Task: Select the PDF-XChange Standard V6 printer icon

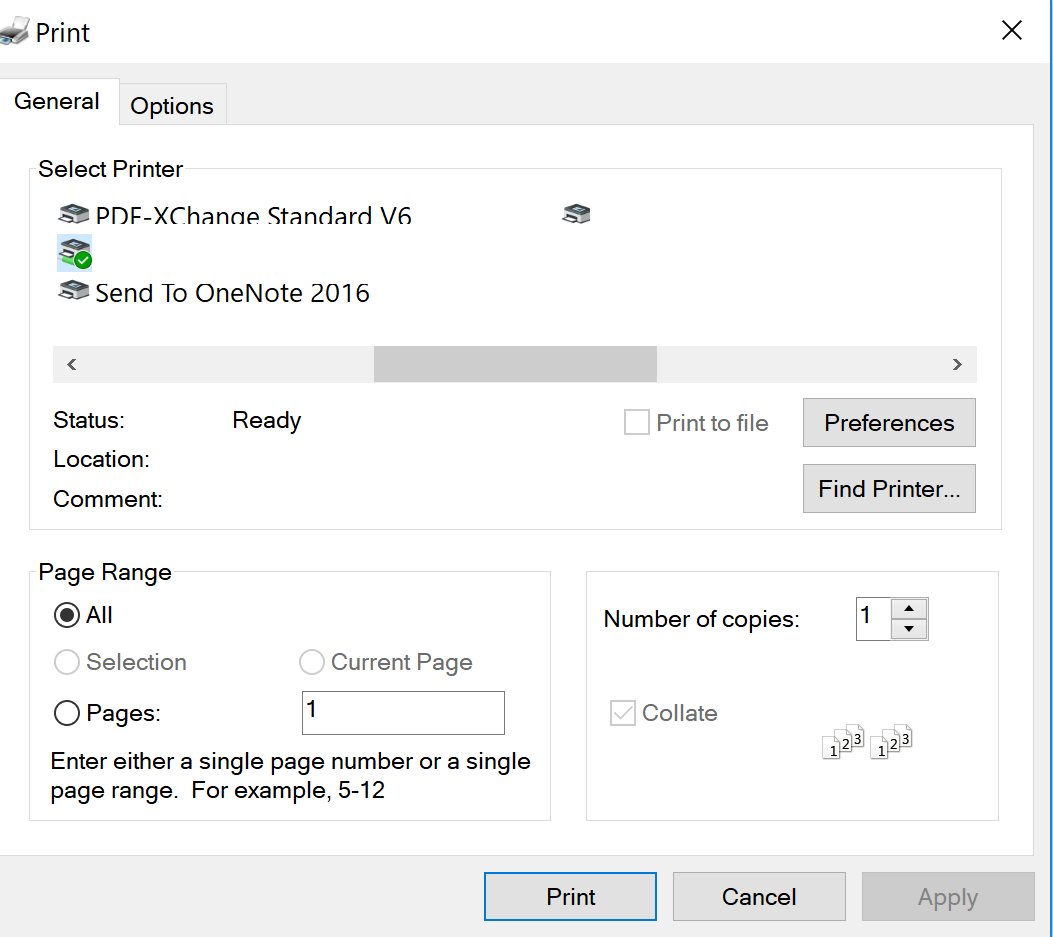Action: [x=73, y=214]
